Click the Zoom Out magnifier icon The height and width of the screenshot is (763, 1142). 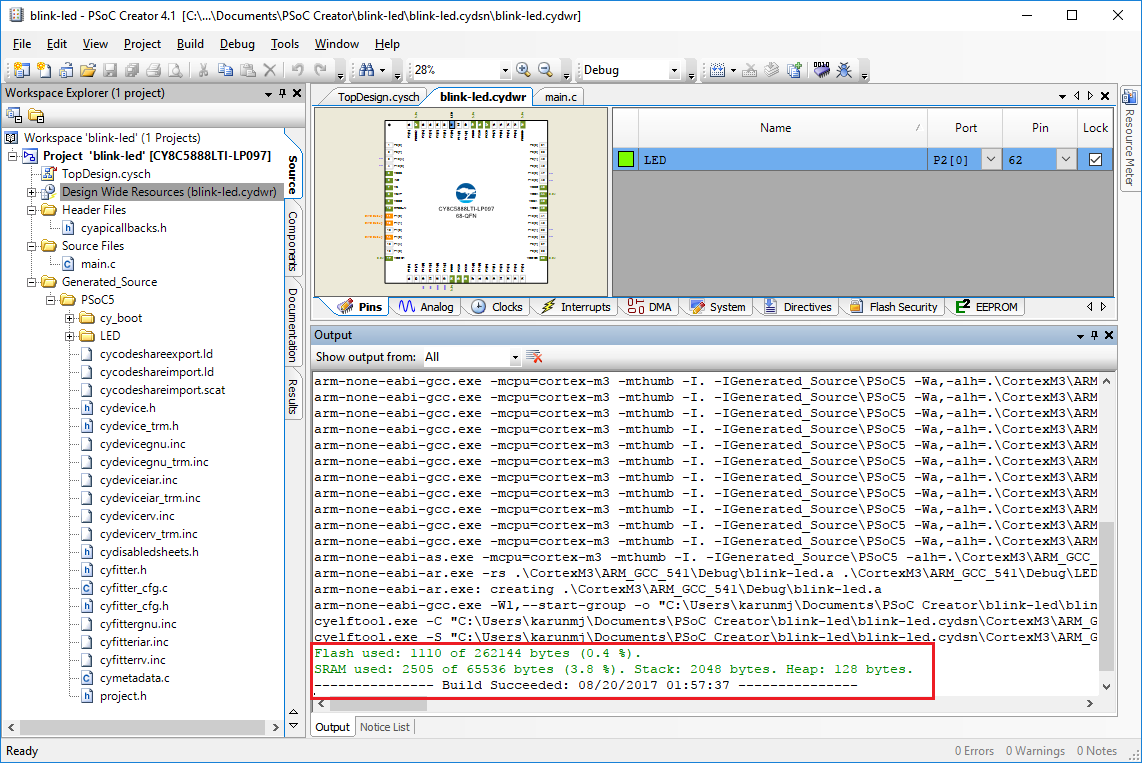[546, 70]
